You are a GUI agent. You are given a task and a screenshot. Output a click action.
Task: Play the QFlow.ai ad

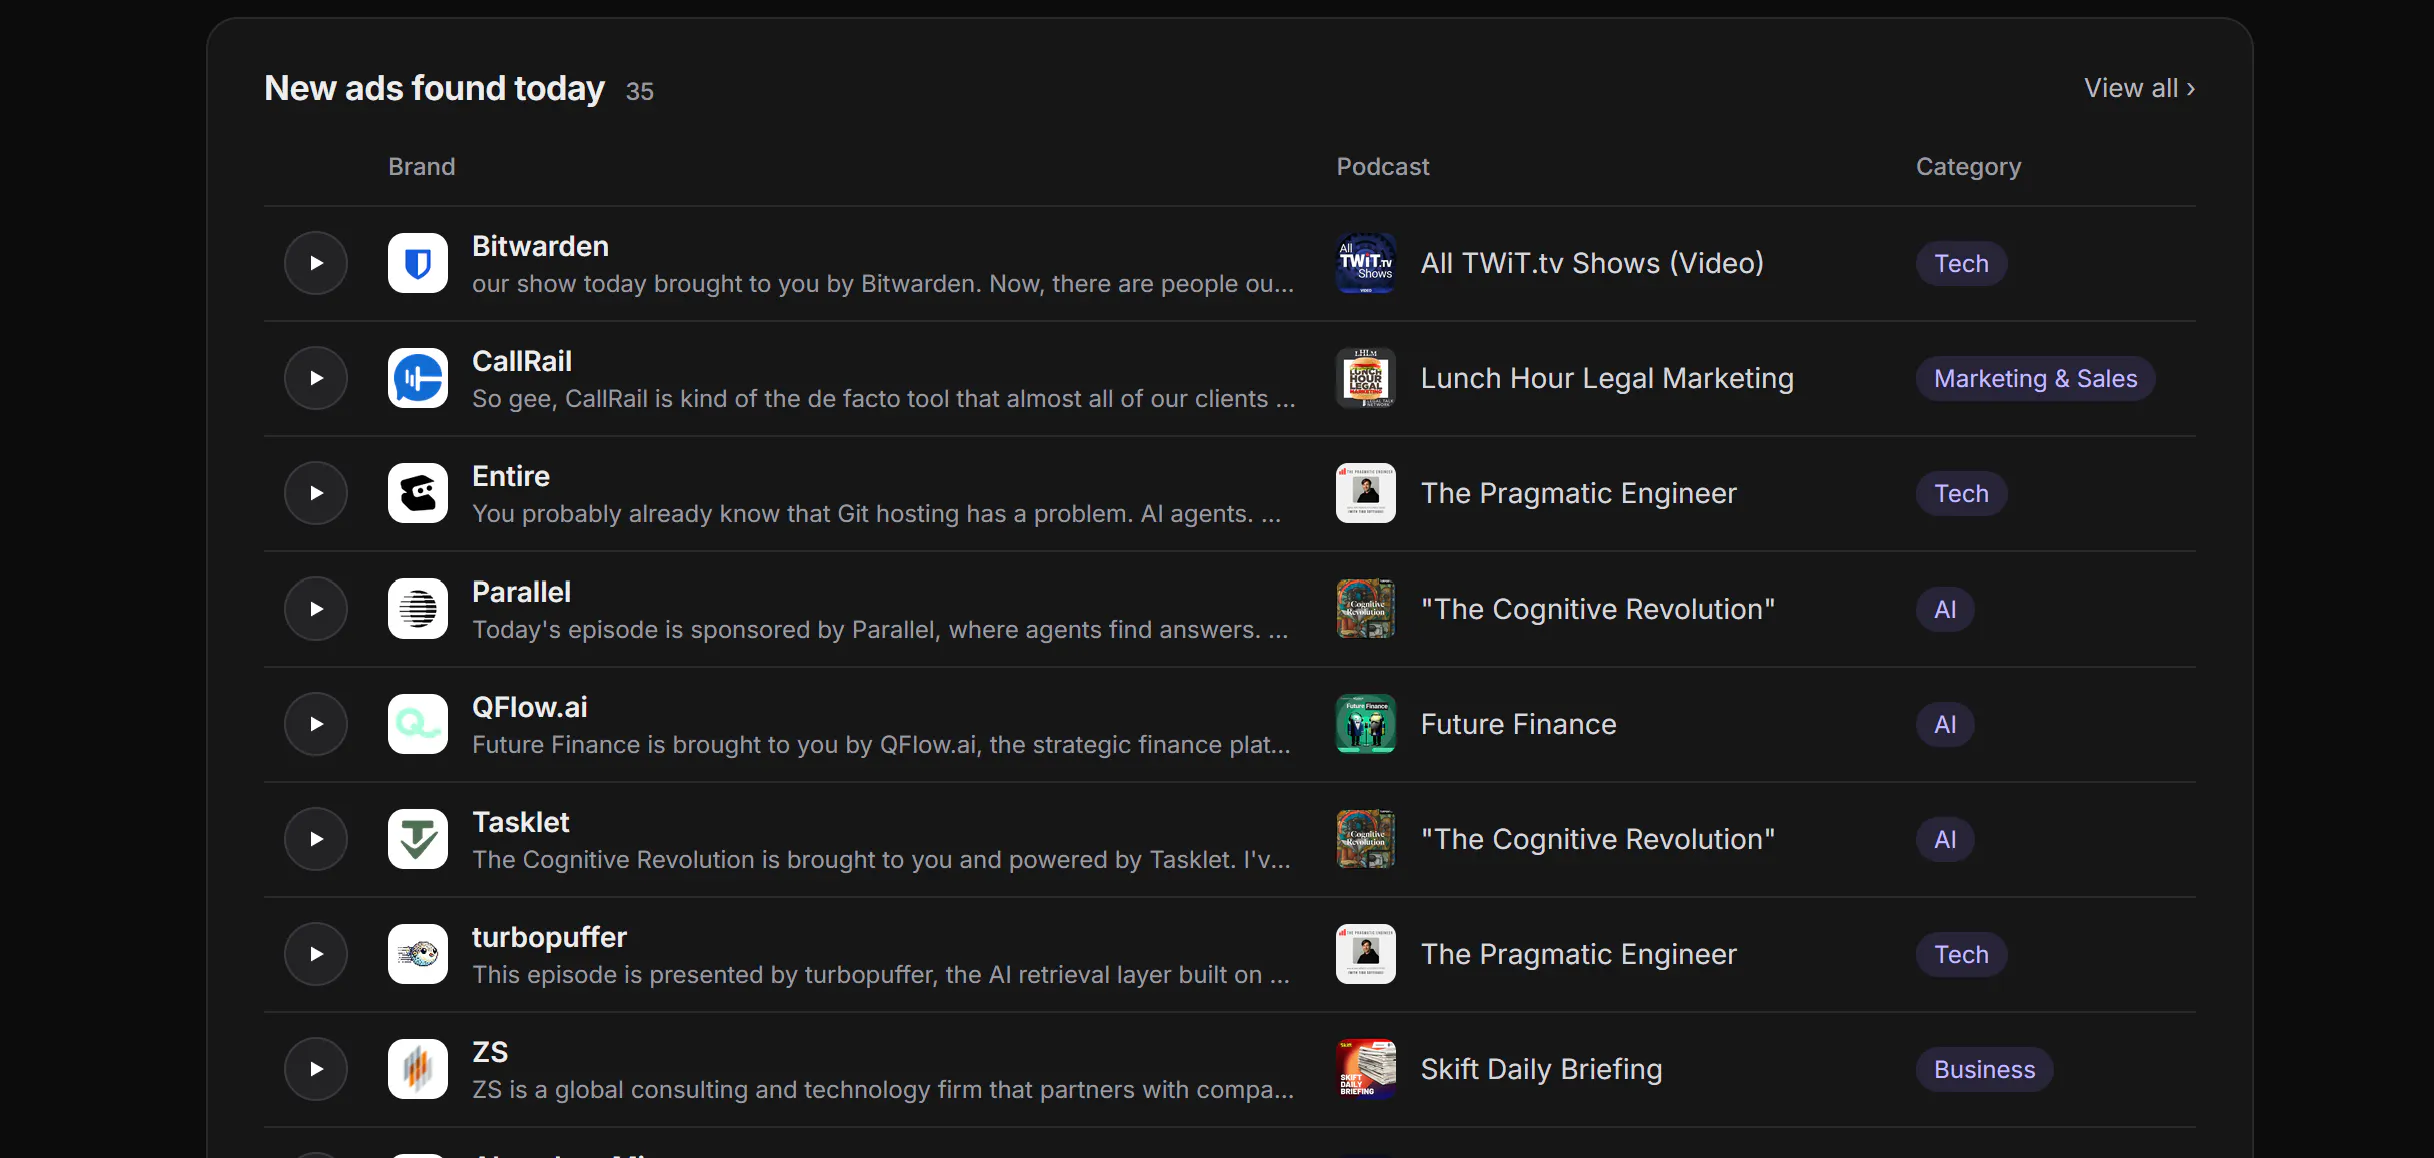point(316,724)
